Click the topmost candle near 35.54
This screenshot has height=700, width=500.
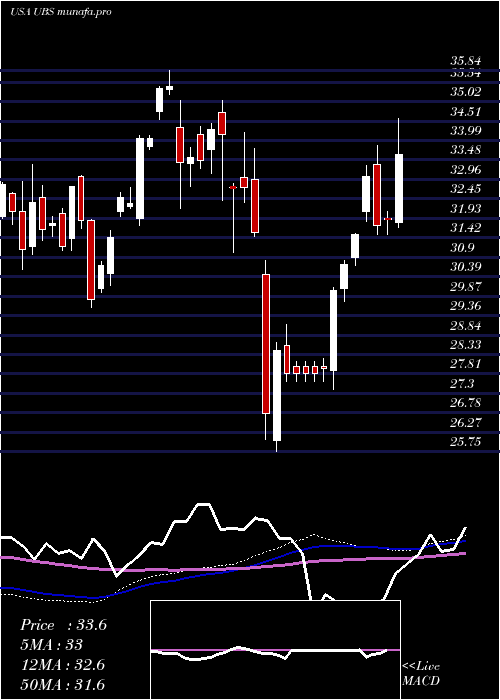click(x=169, y=88)
